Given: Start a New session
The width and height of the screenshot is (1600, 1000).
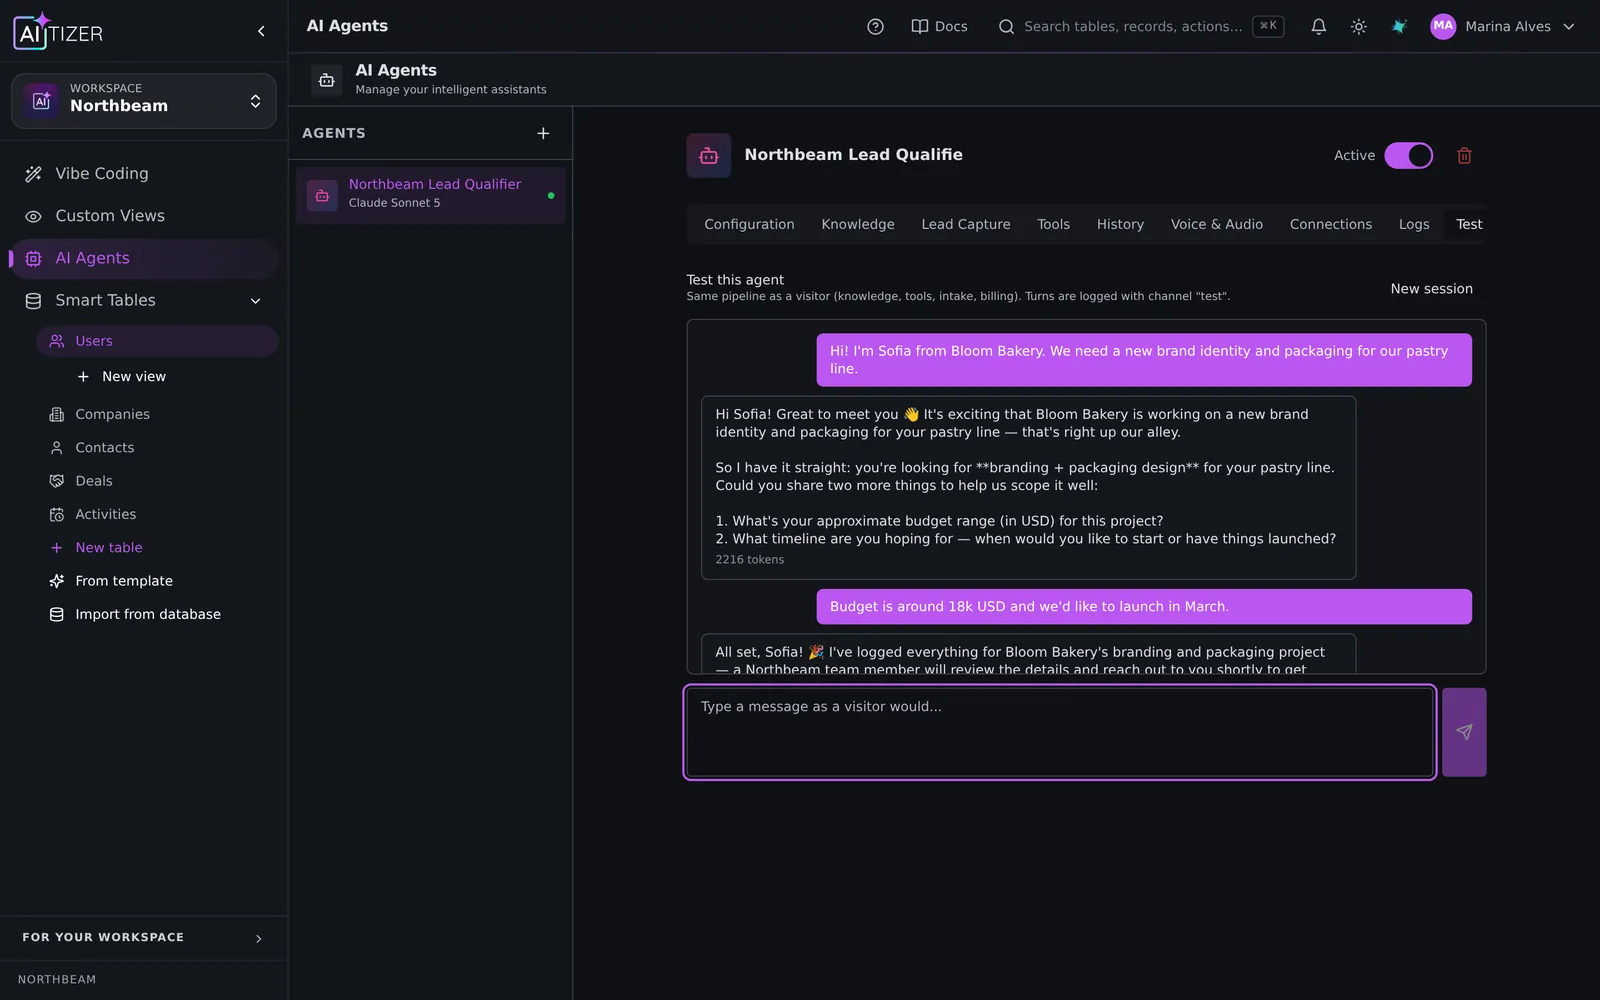Looking at the screenshot, I should tap(1431, 289).
